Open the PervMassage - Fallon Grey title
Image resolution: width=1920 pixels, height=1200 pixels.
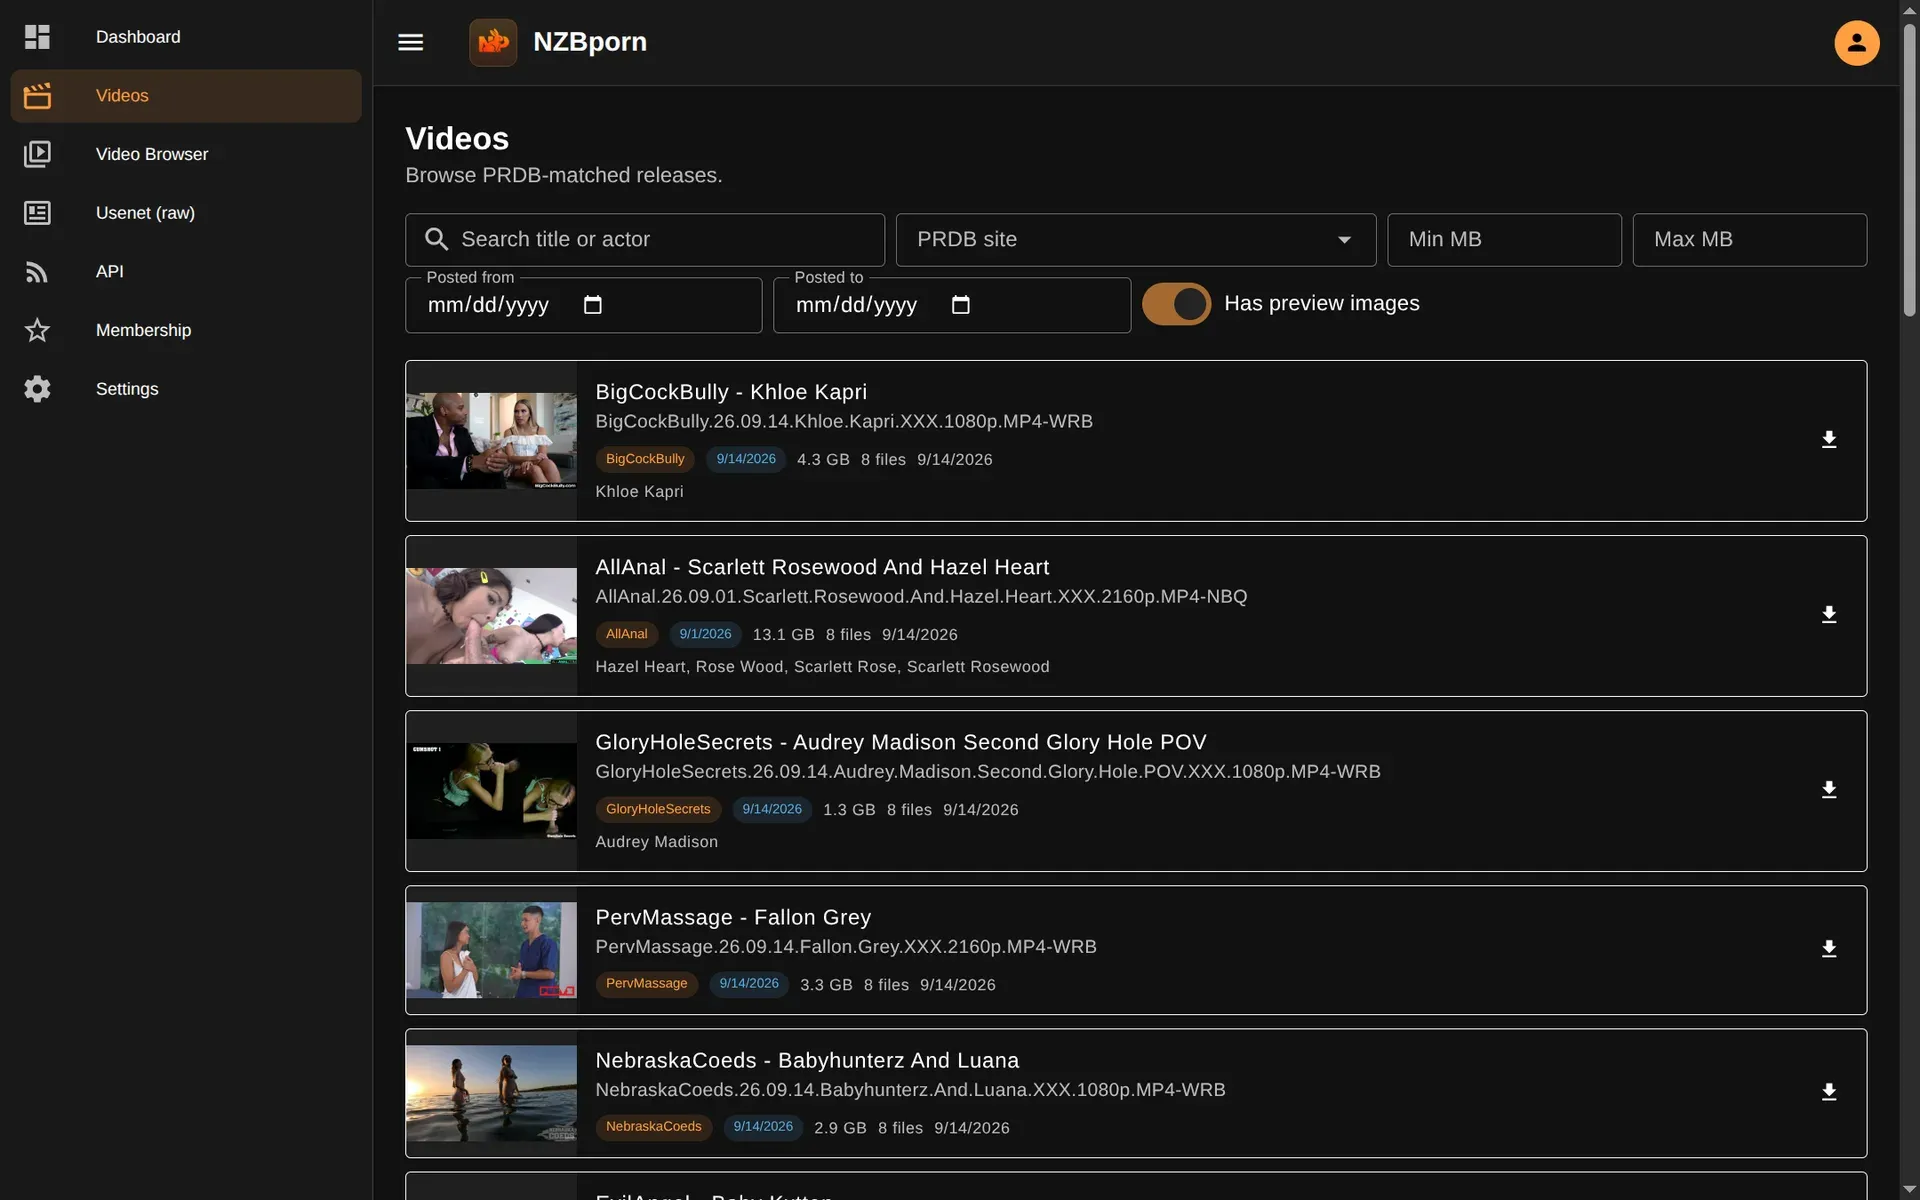(x=733, y=917)
